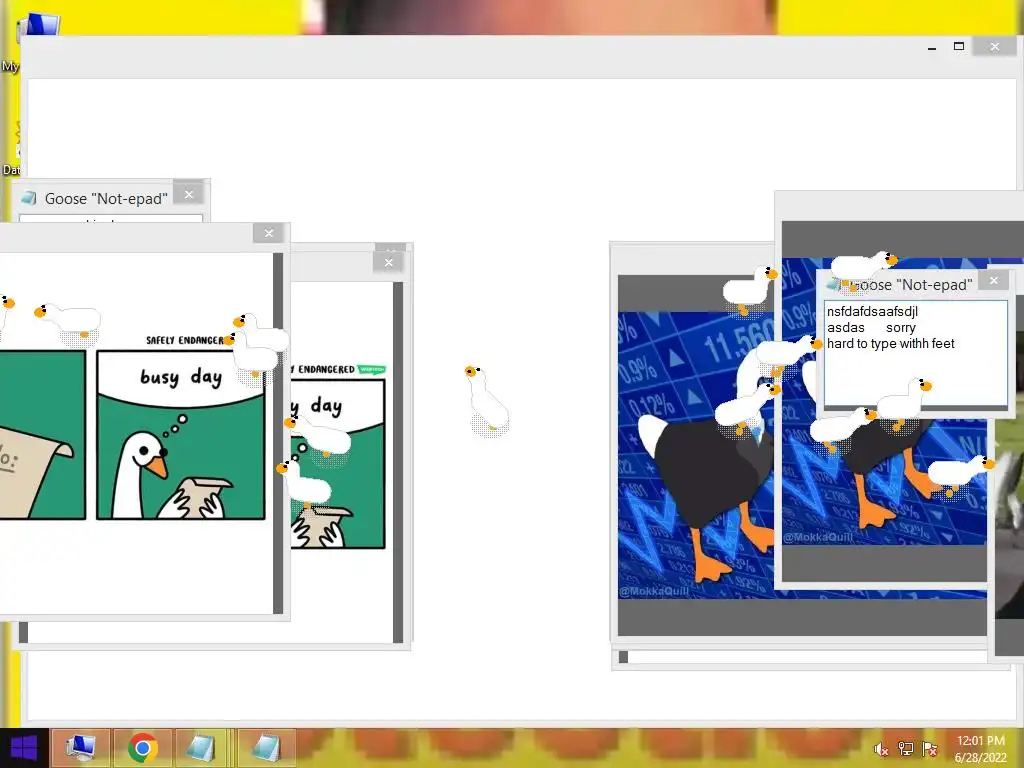Show the calendar from the 12:01 PM clock
This screenshot has height=768, width=1024.
[980, 749]
